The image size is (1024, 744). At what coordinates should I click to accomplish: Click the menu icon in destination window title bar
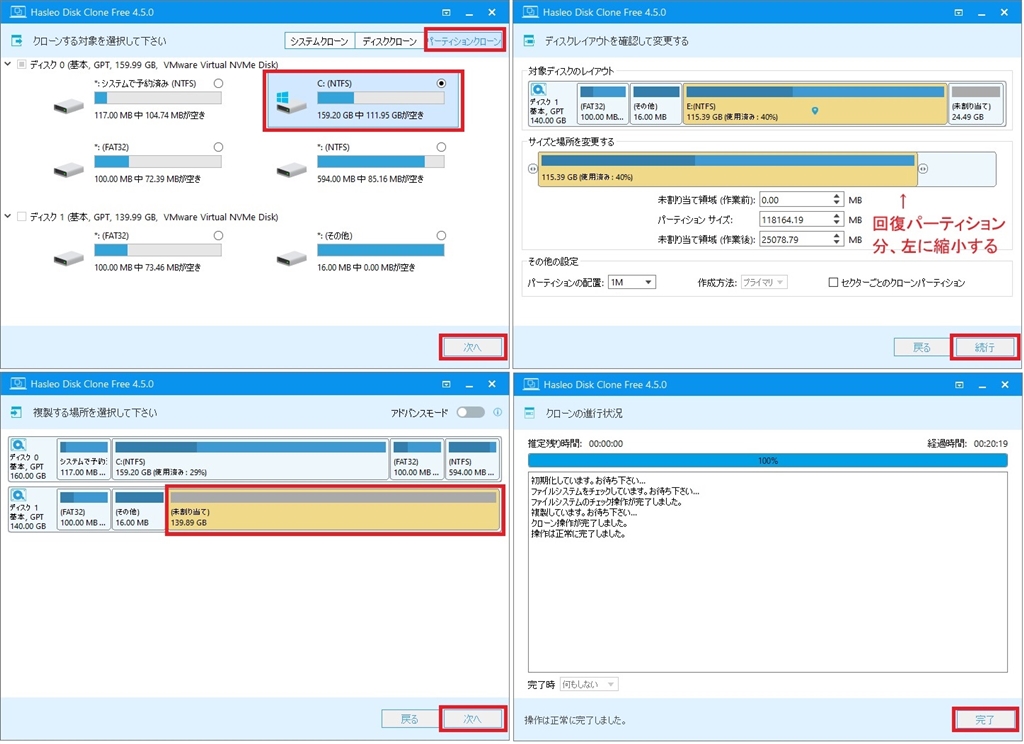[x=446, y=384]
